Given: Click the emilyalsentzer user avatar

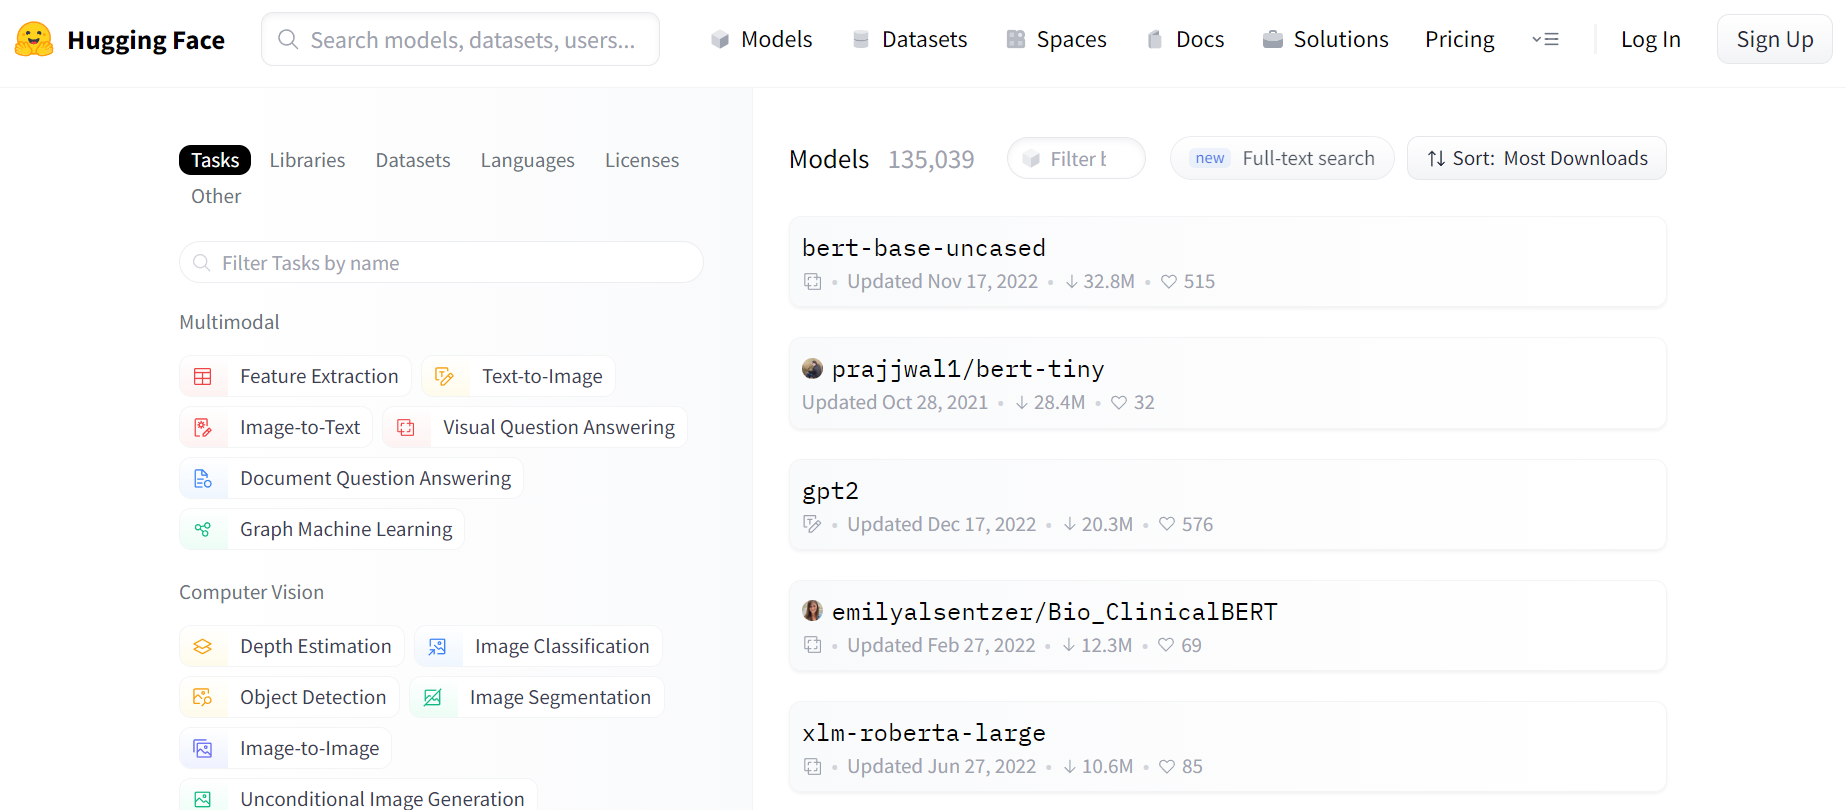Looking at the screenshot, I should tap(813, 610).
